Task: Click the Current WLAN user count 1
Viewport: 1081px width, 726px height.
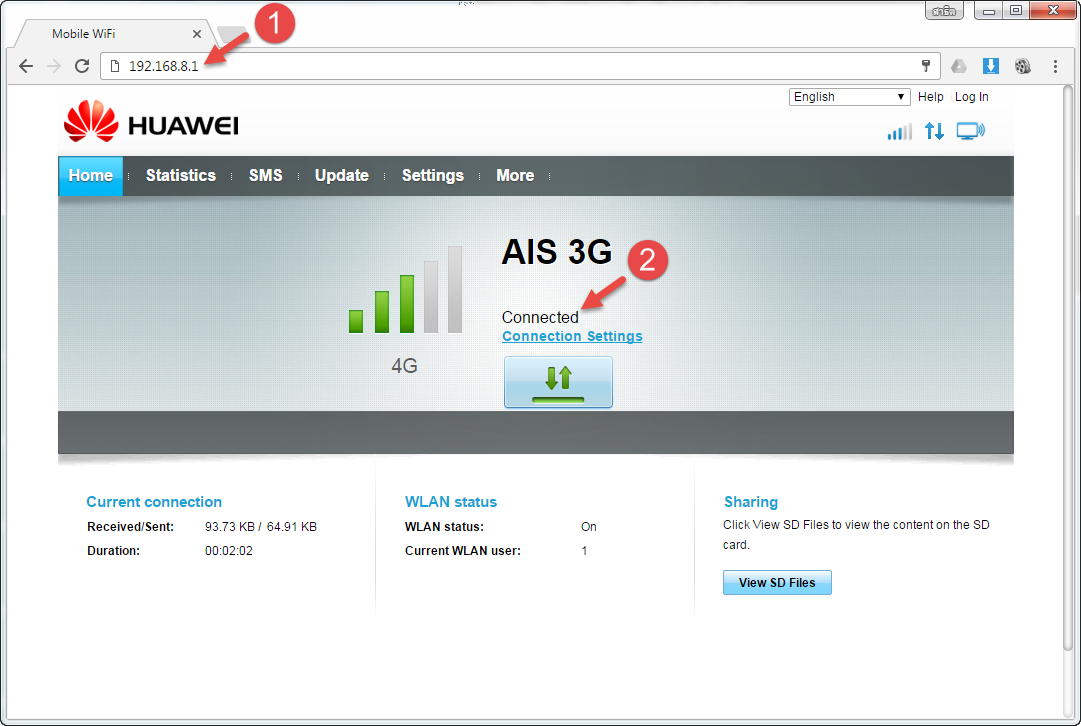Action: click(x=585, y=551)
